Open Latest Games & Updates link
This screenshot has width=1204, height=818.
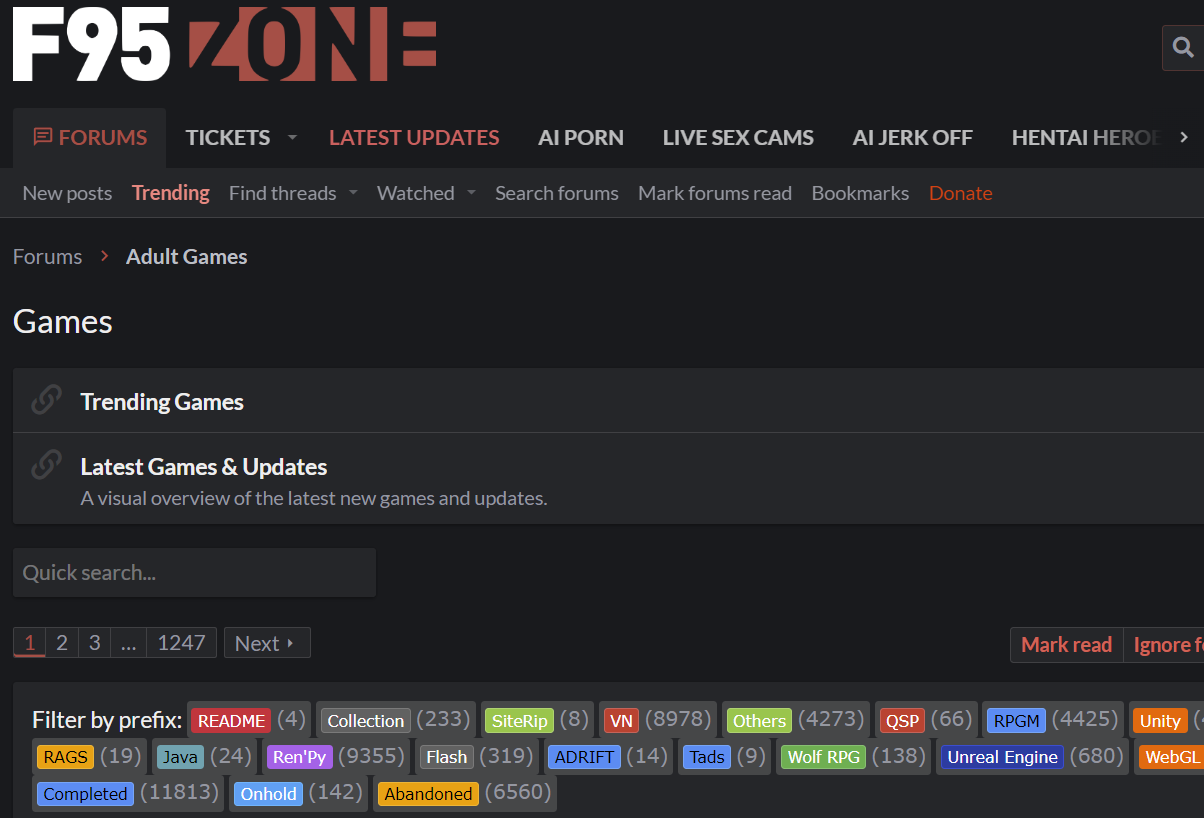(x=204, y=466)
